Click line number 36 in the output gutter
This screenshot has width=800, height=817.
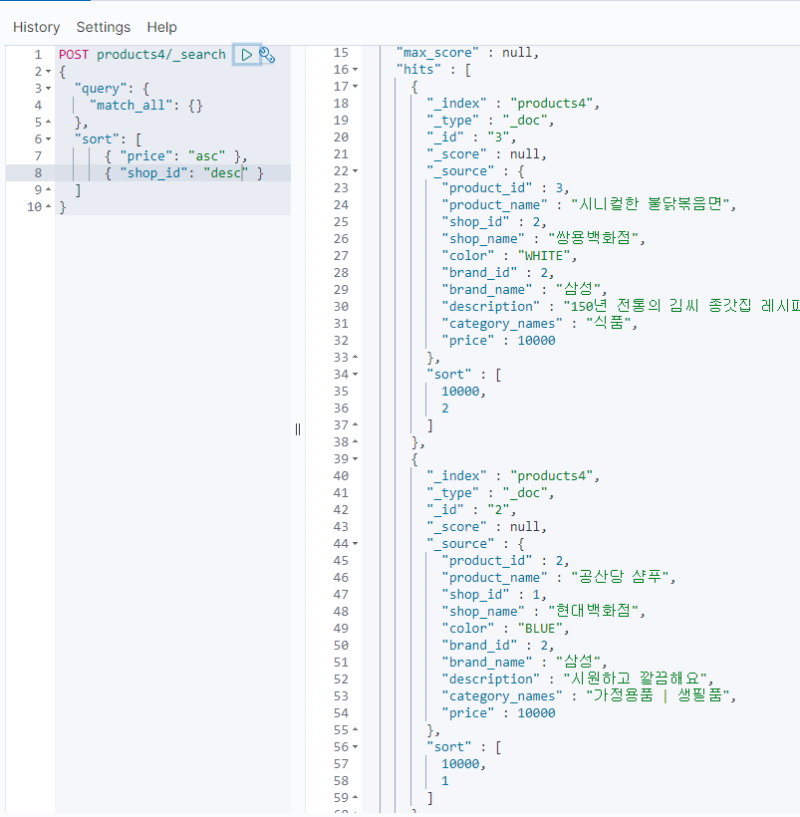click(x=341, y=408)
